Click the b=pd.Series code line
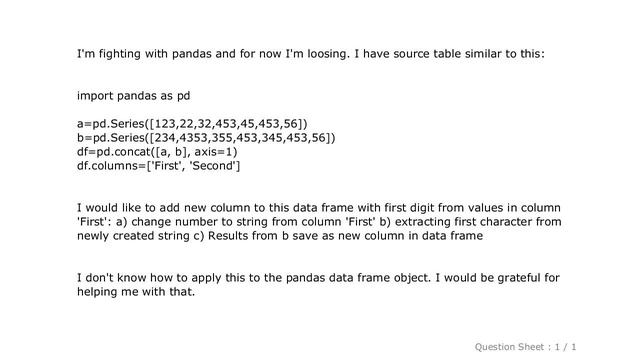 pyautogui.click(x=206, y=138)
